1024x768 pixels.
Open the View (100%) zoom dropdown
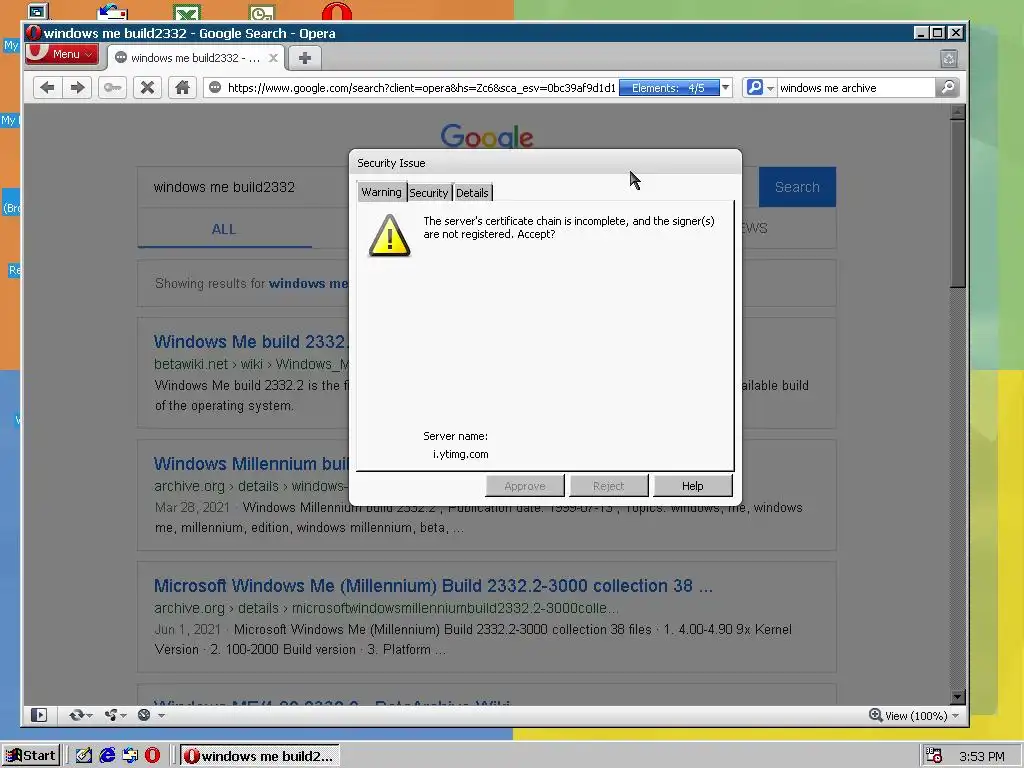[x=921, y=716]
